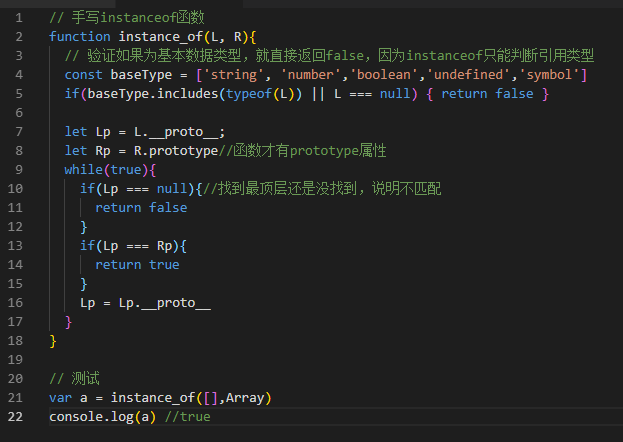
Task: Click 'Lp.__proto__' on line 16
Action: (x=164, y=303)
